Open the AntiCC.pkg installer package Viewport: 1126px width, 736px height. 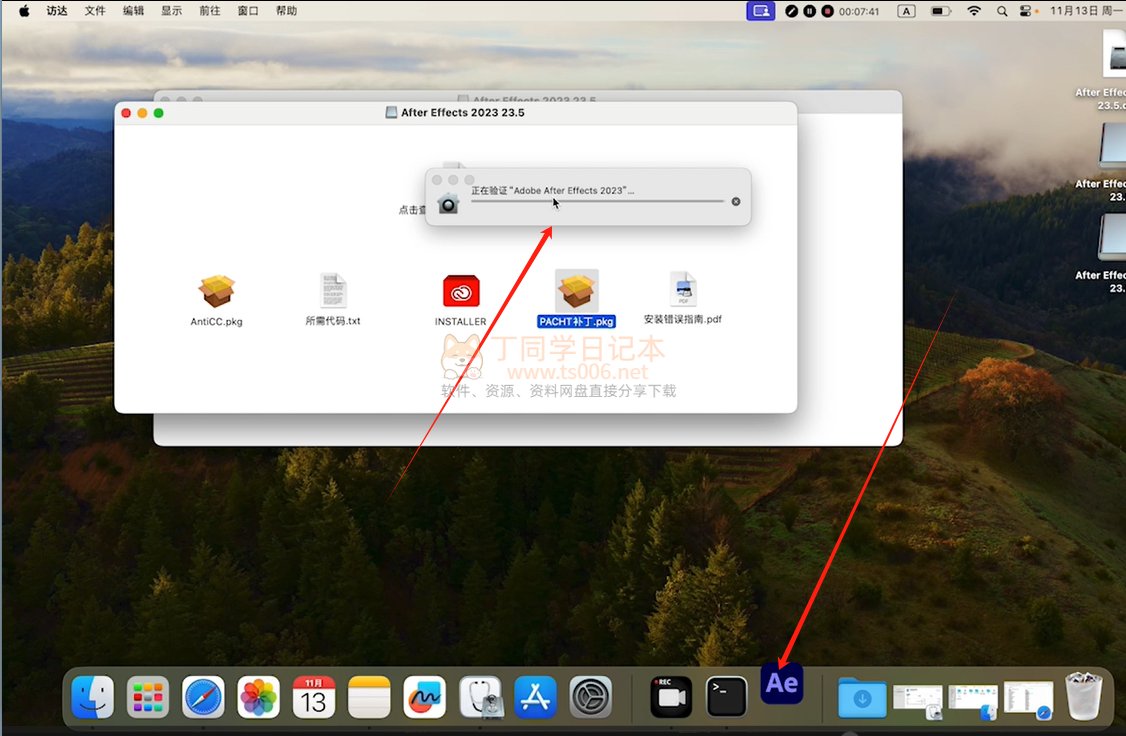[216, 292]
